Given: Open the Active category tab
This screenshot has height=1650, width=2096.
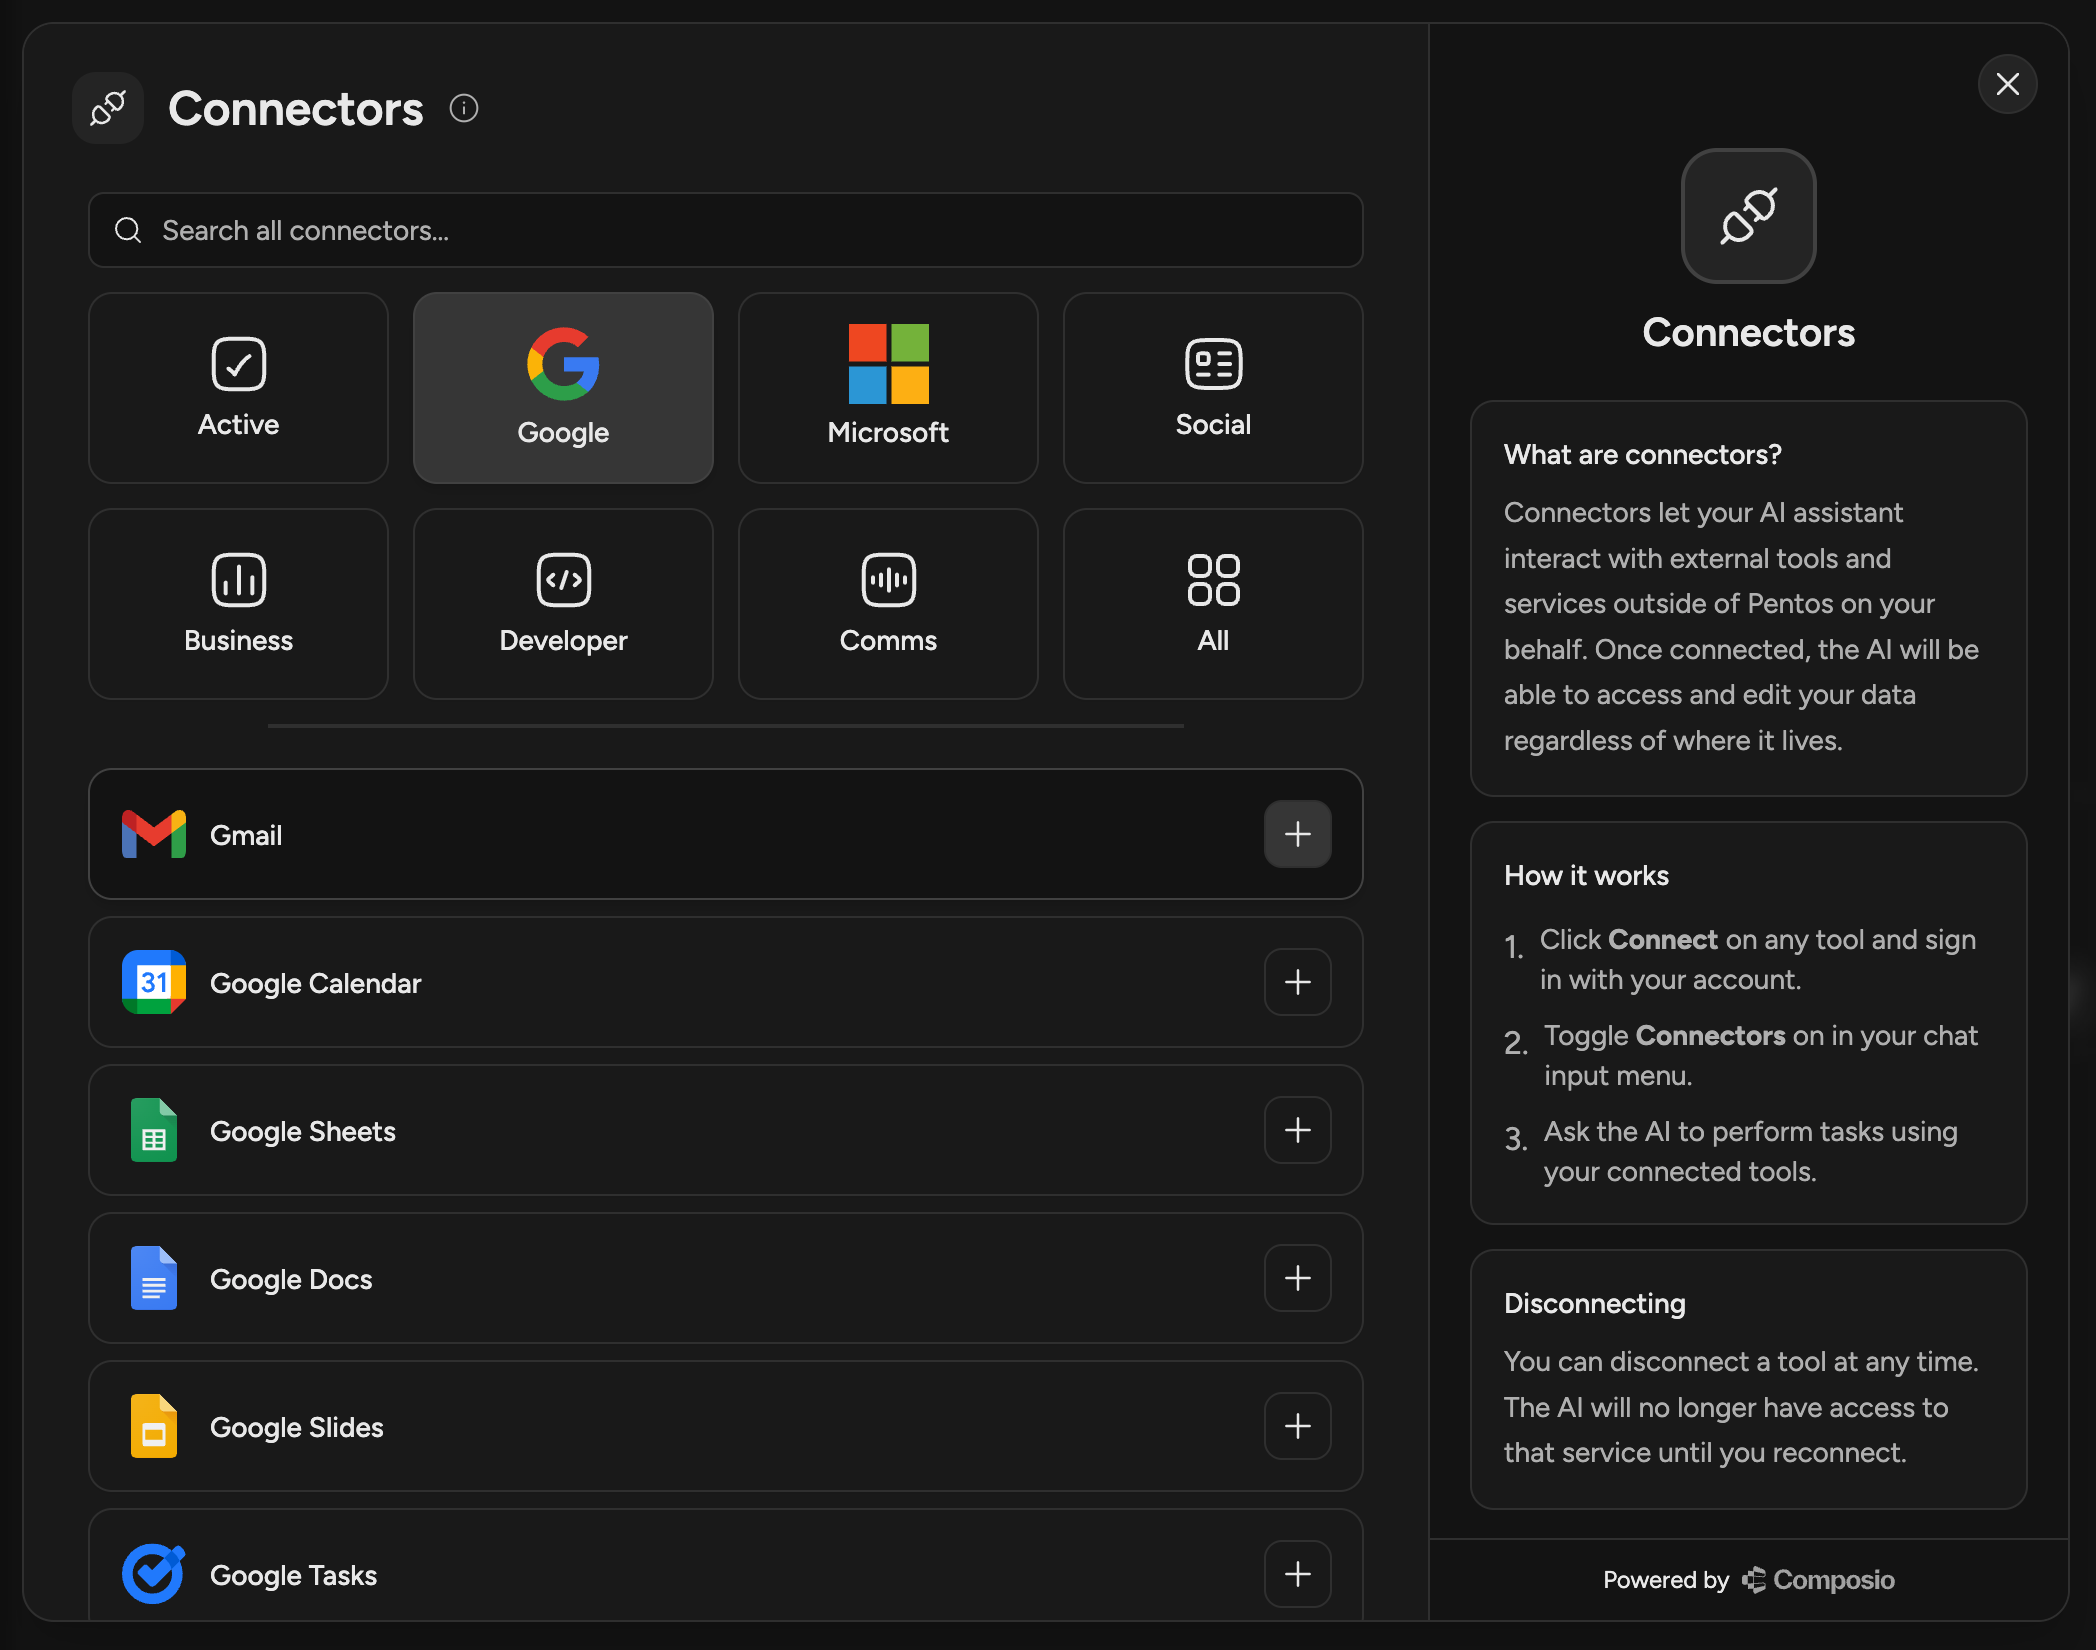Looking at the screenshot, I should 238,388.
